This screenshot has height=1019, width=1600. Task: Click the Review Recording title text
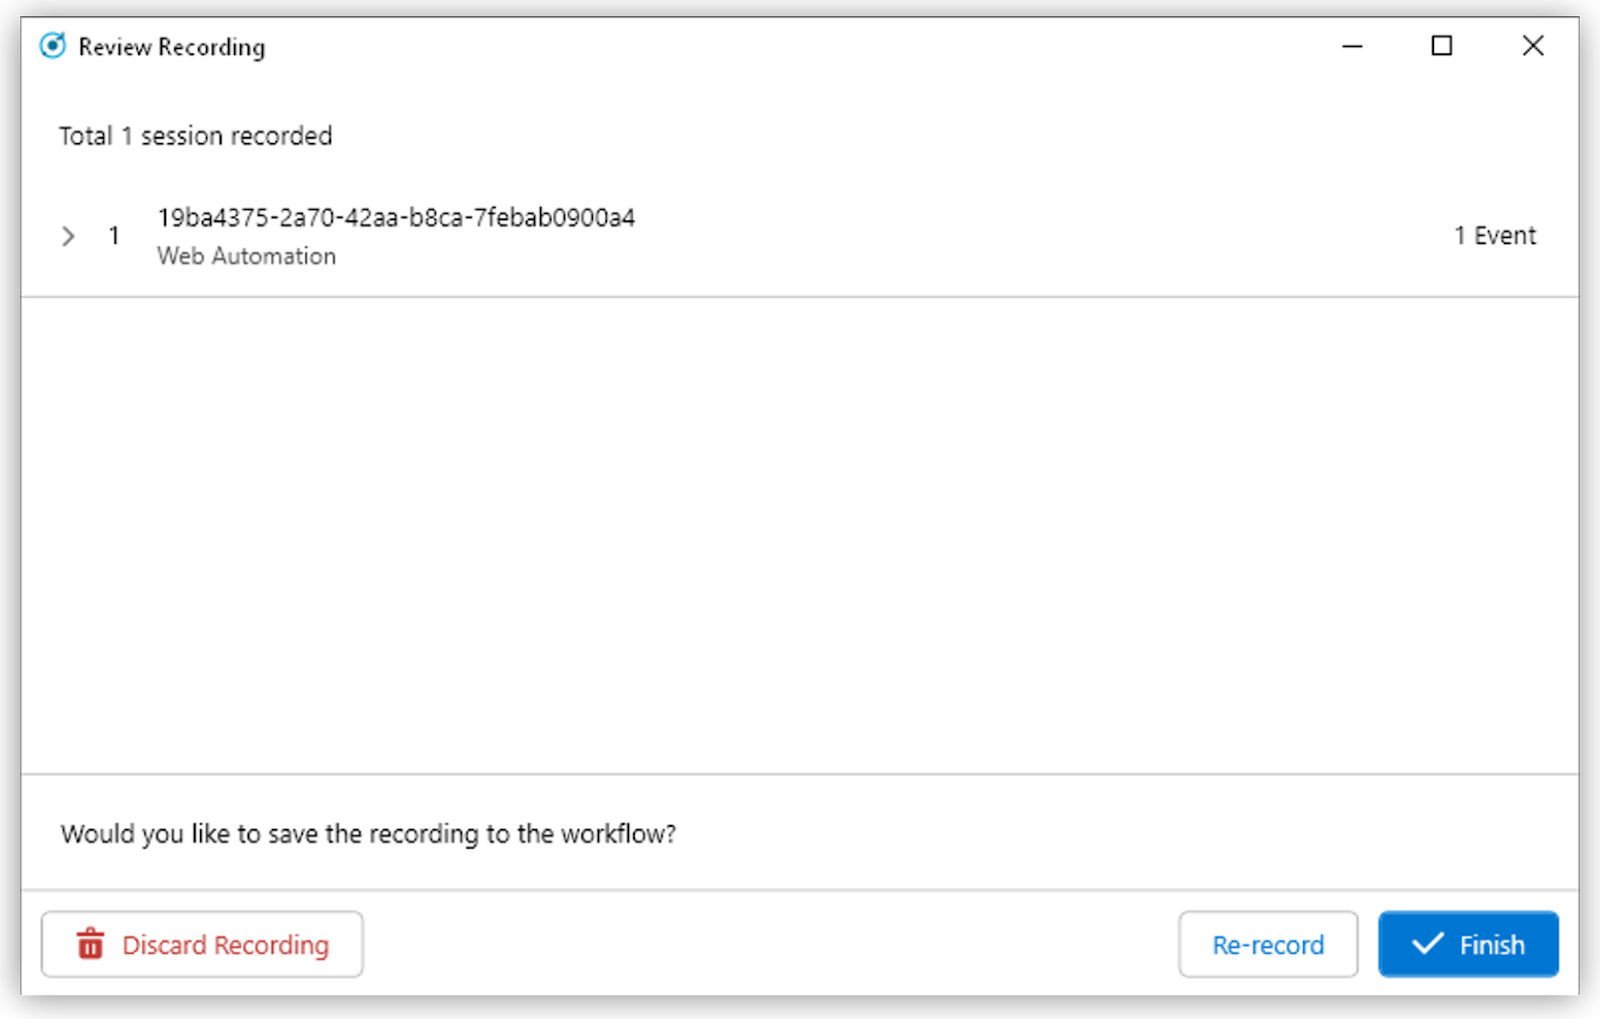pyautogui.click(x=172, y=46)
